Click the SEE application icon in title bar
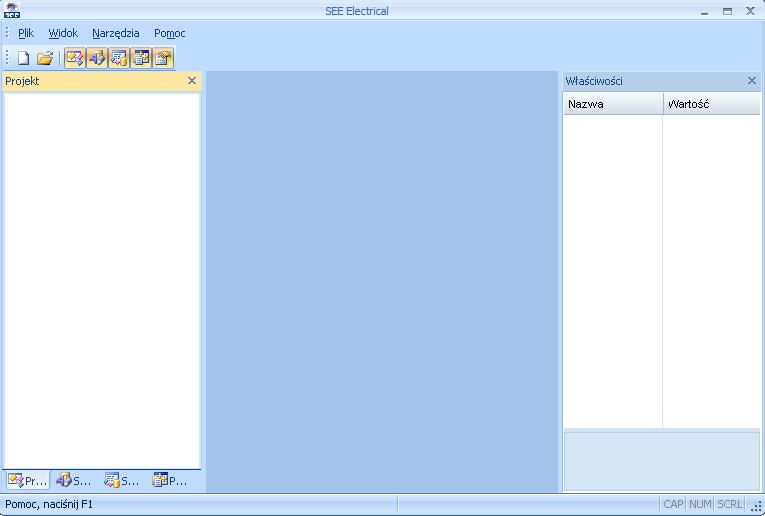Image resolution: width=765 pixels, height=516 pixels. [x=12, y=10]
